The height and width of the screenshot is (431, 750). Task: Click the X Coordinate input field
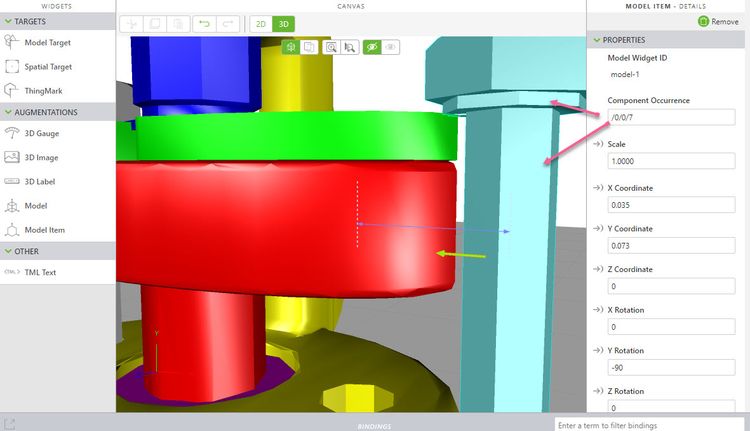(x=671, y=205)
